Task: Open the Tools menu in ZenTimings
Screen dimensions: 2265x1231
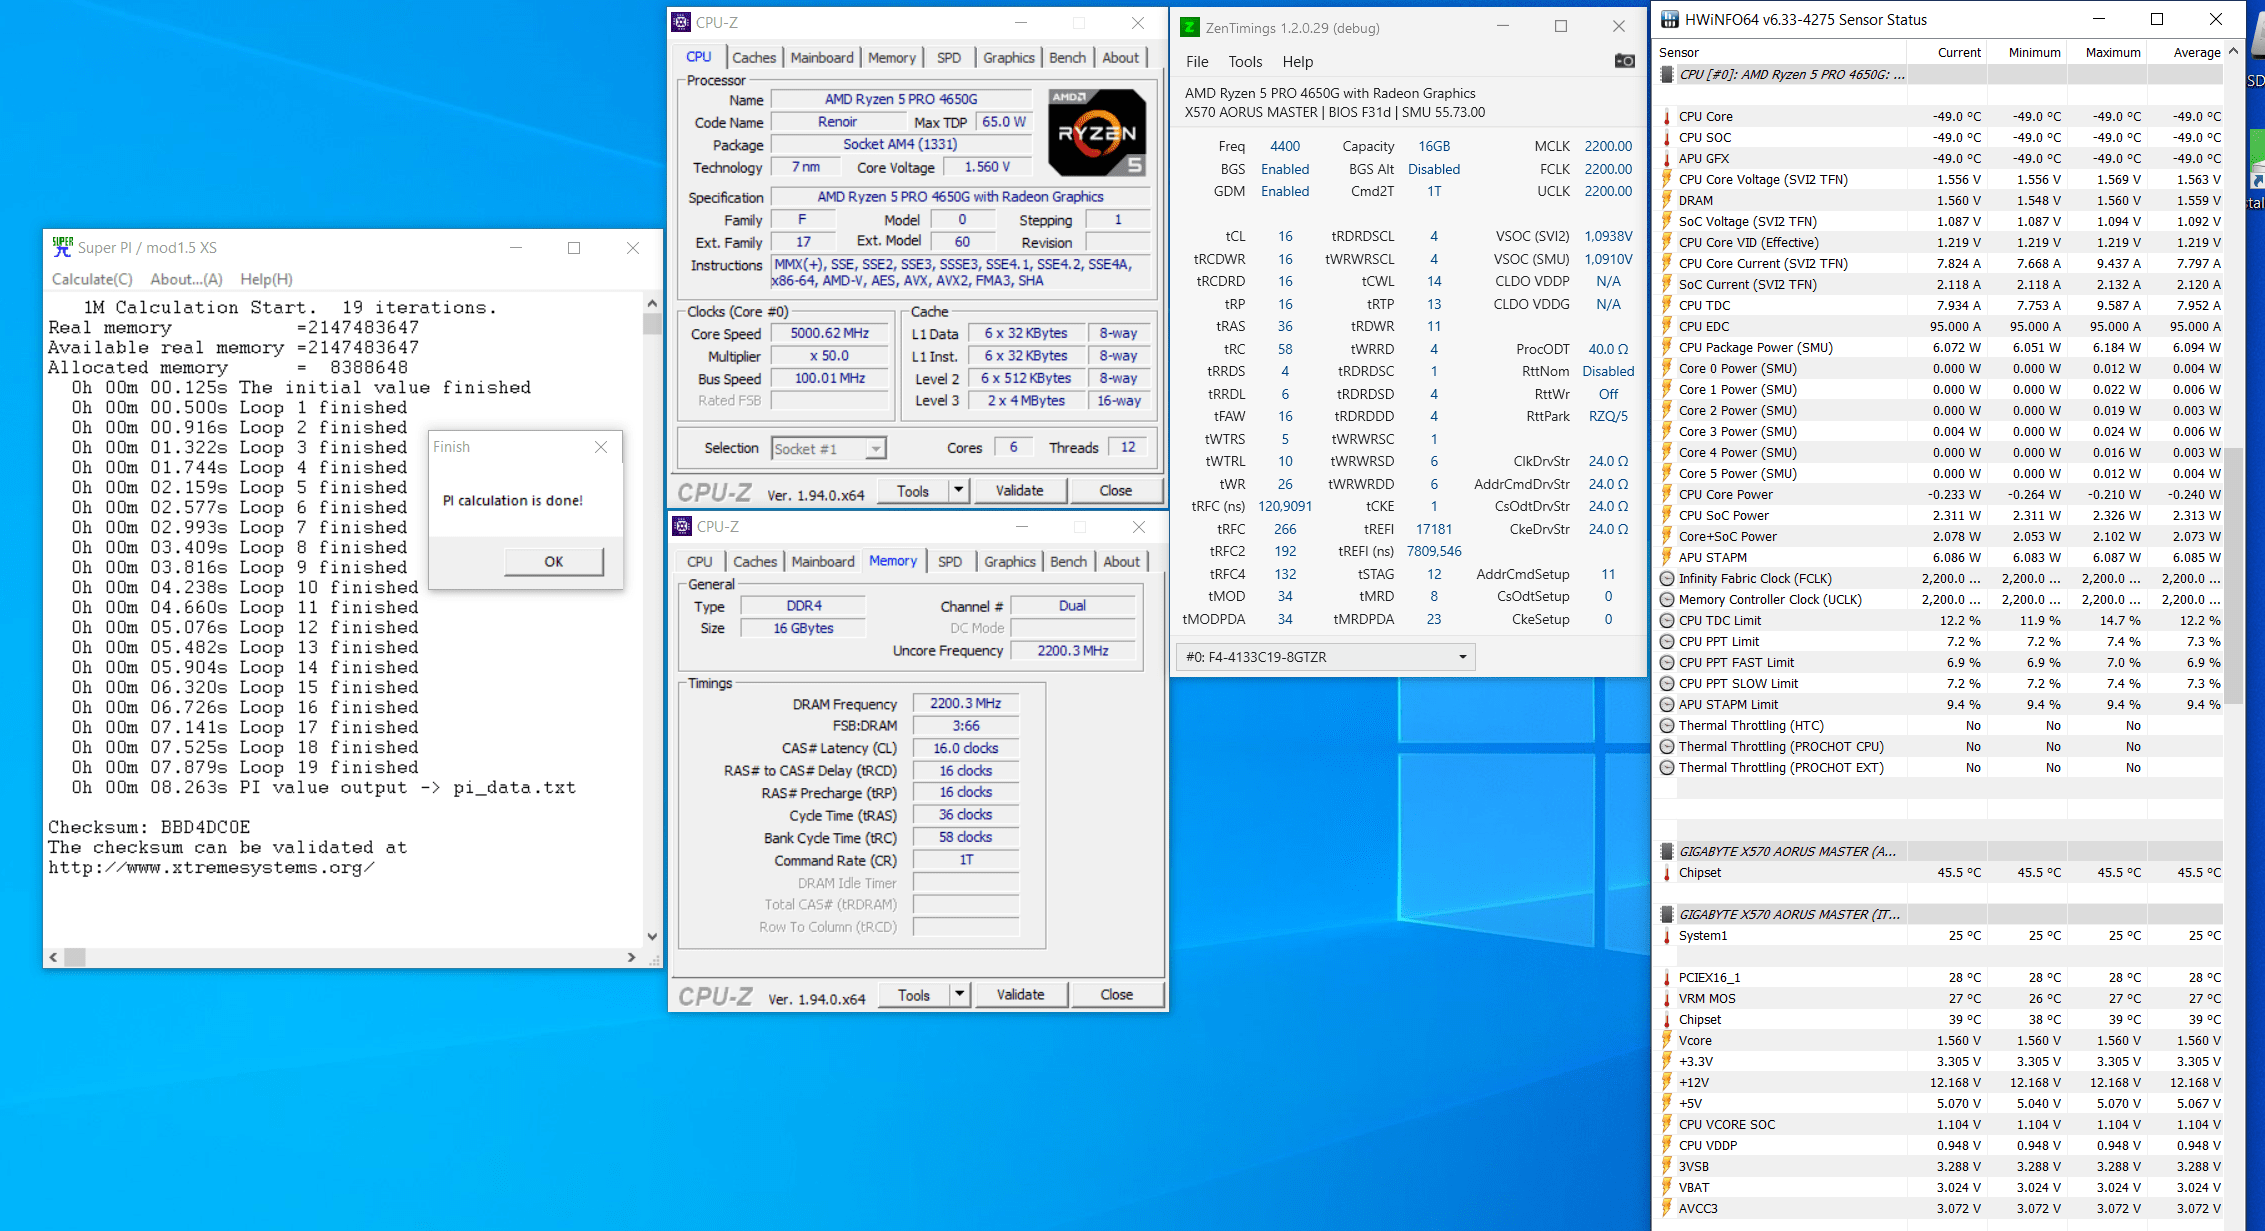Action: pos(1245,62)
